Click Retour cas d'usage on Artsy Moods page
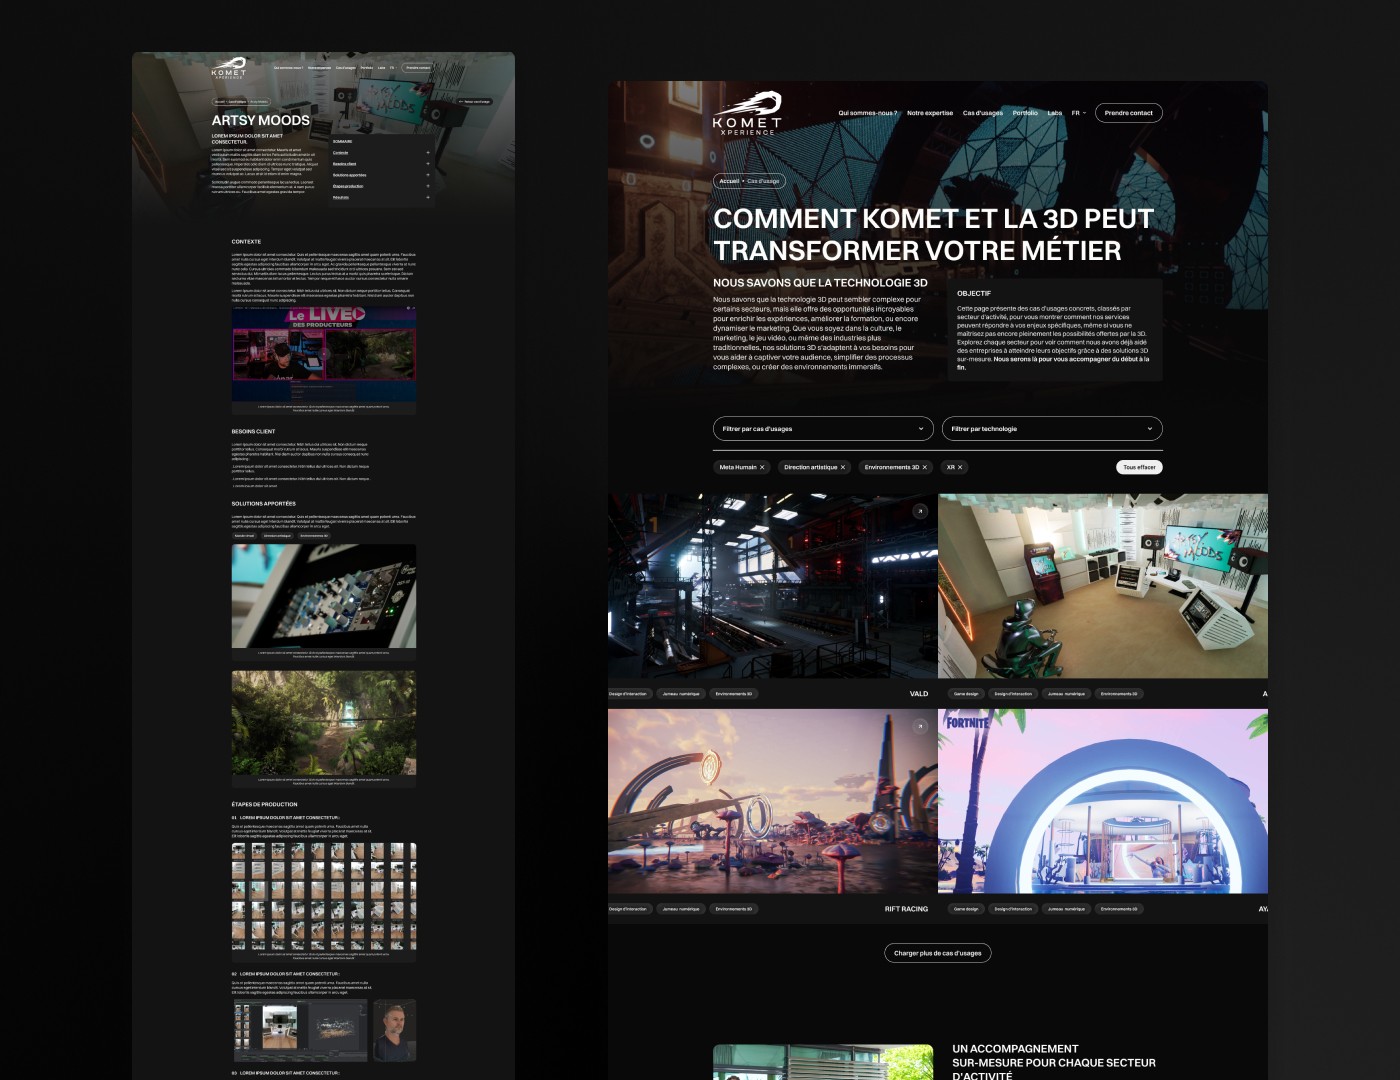This screenshot has height=1080, width=1400. pyautogui.click(x=474, y=101)
